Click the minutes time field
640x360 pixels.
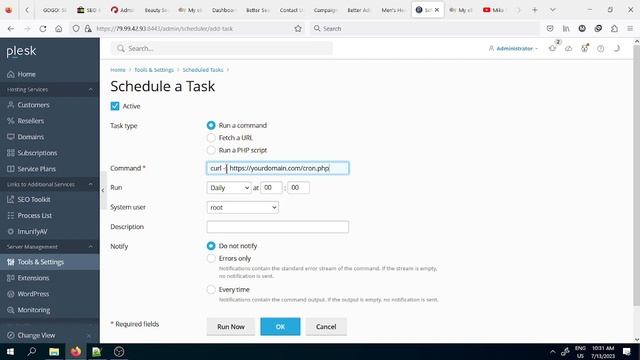tap(298, 188)
